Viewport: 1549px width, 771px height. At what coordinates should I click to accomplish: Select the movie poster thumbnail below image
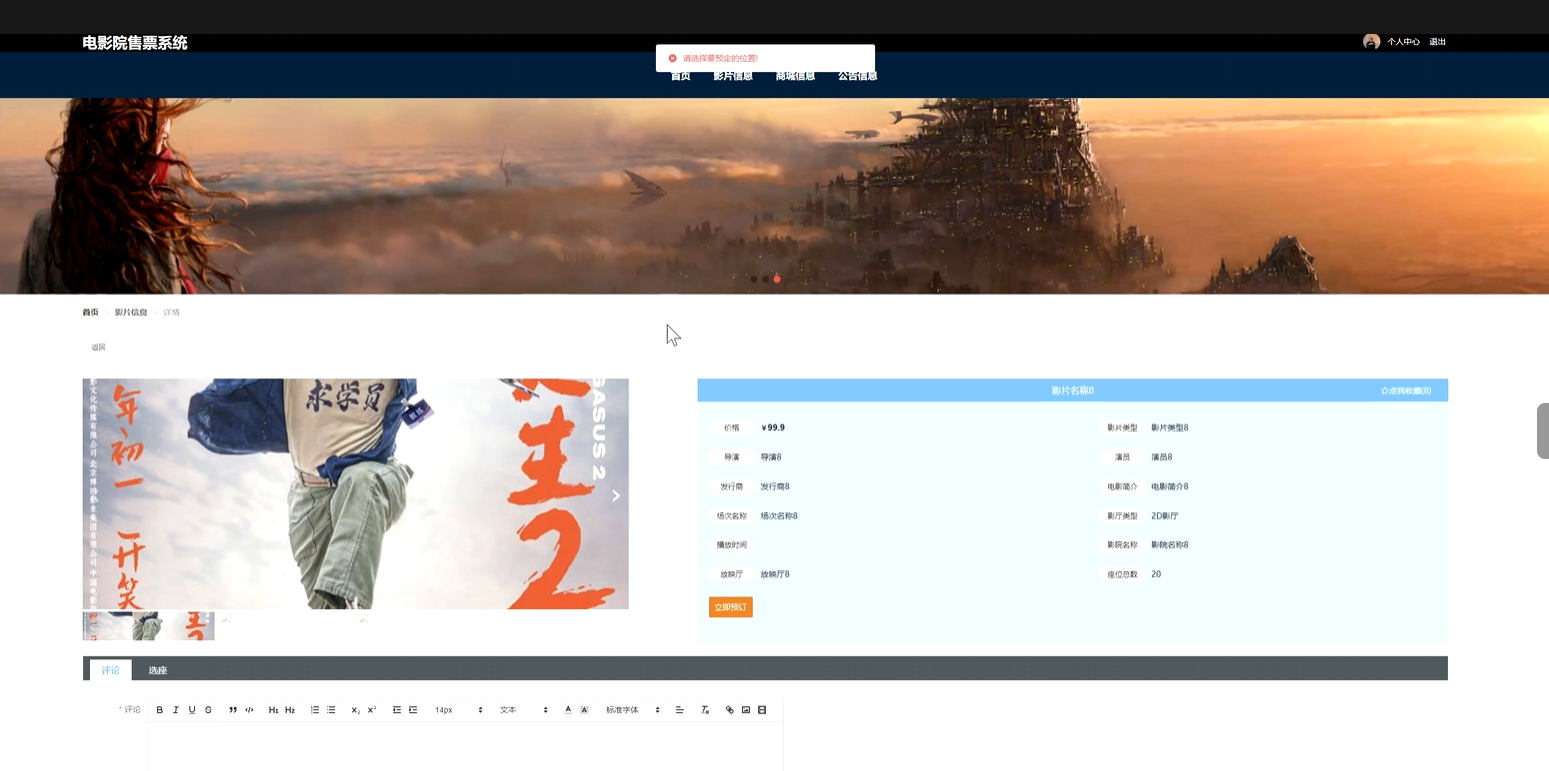[148, 626]
